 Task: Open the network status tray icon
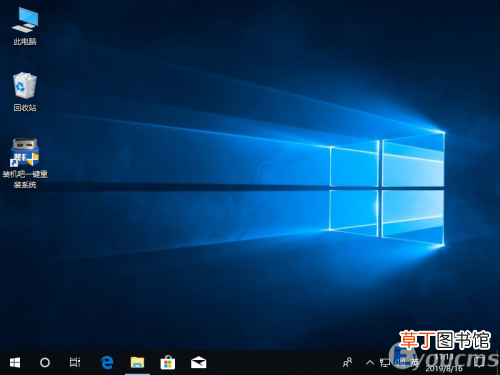coord(385,363)
